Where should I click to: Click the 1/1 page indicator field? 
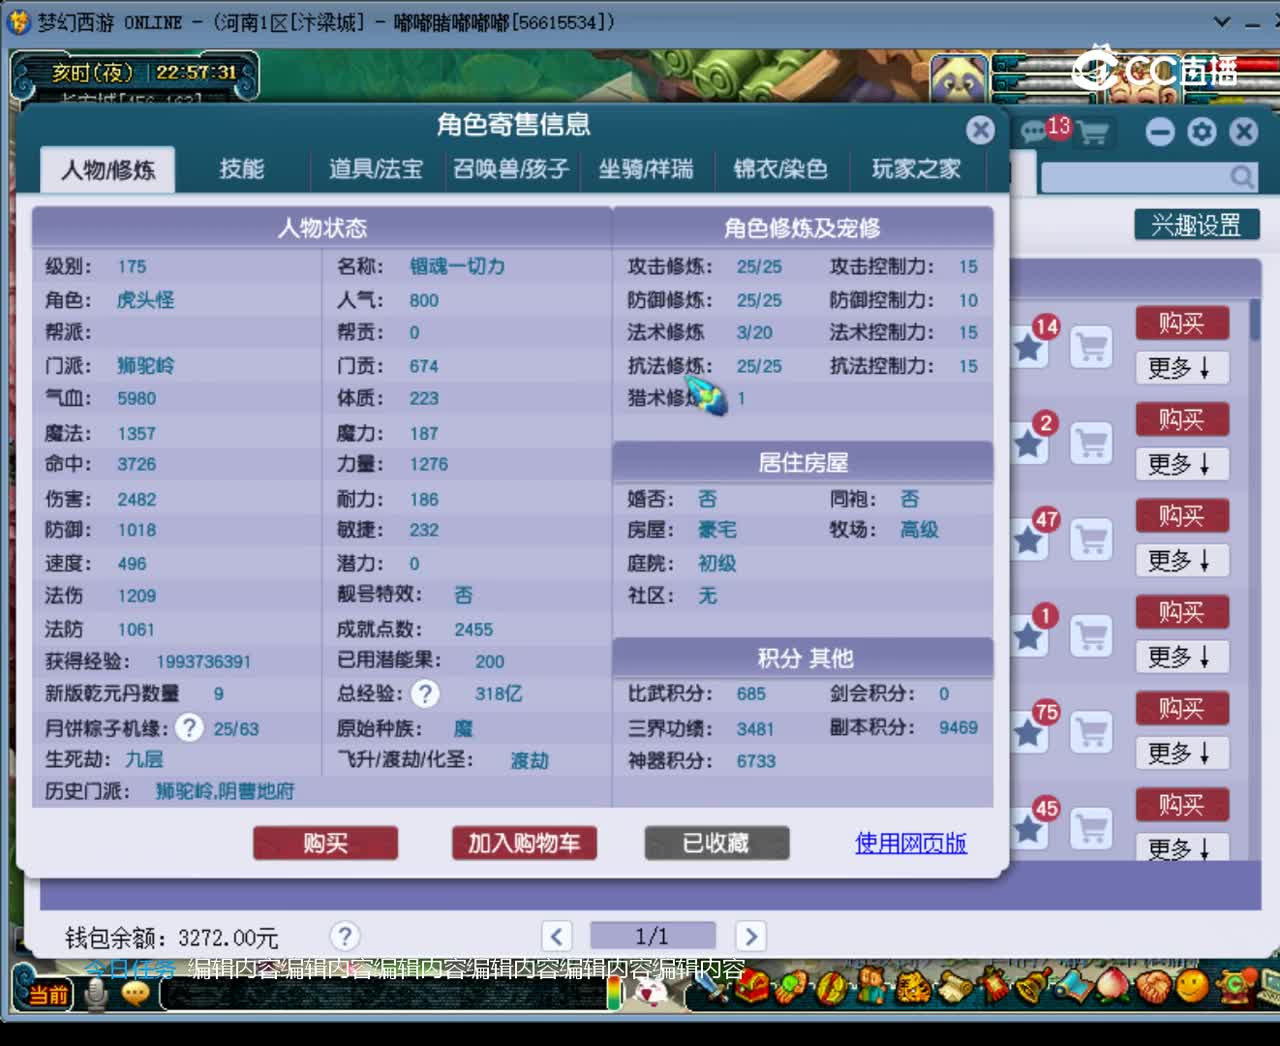click(652, 936)
